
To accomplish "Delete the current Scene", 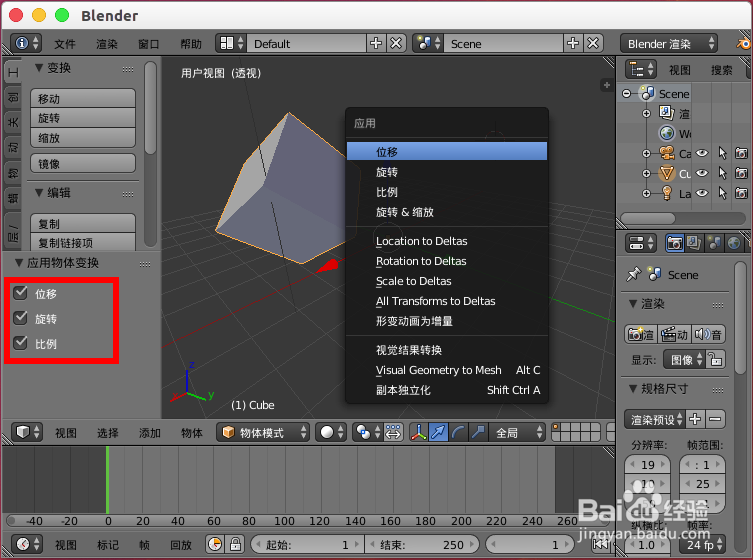I will pos(593,43).
